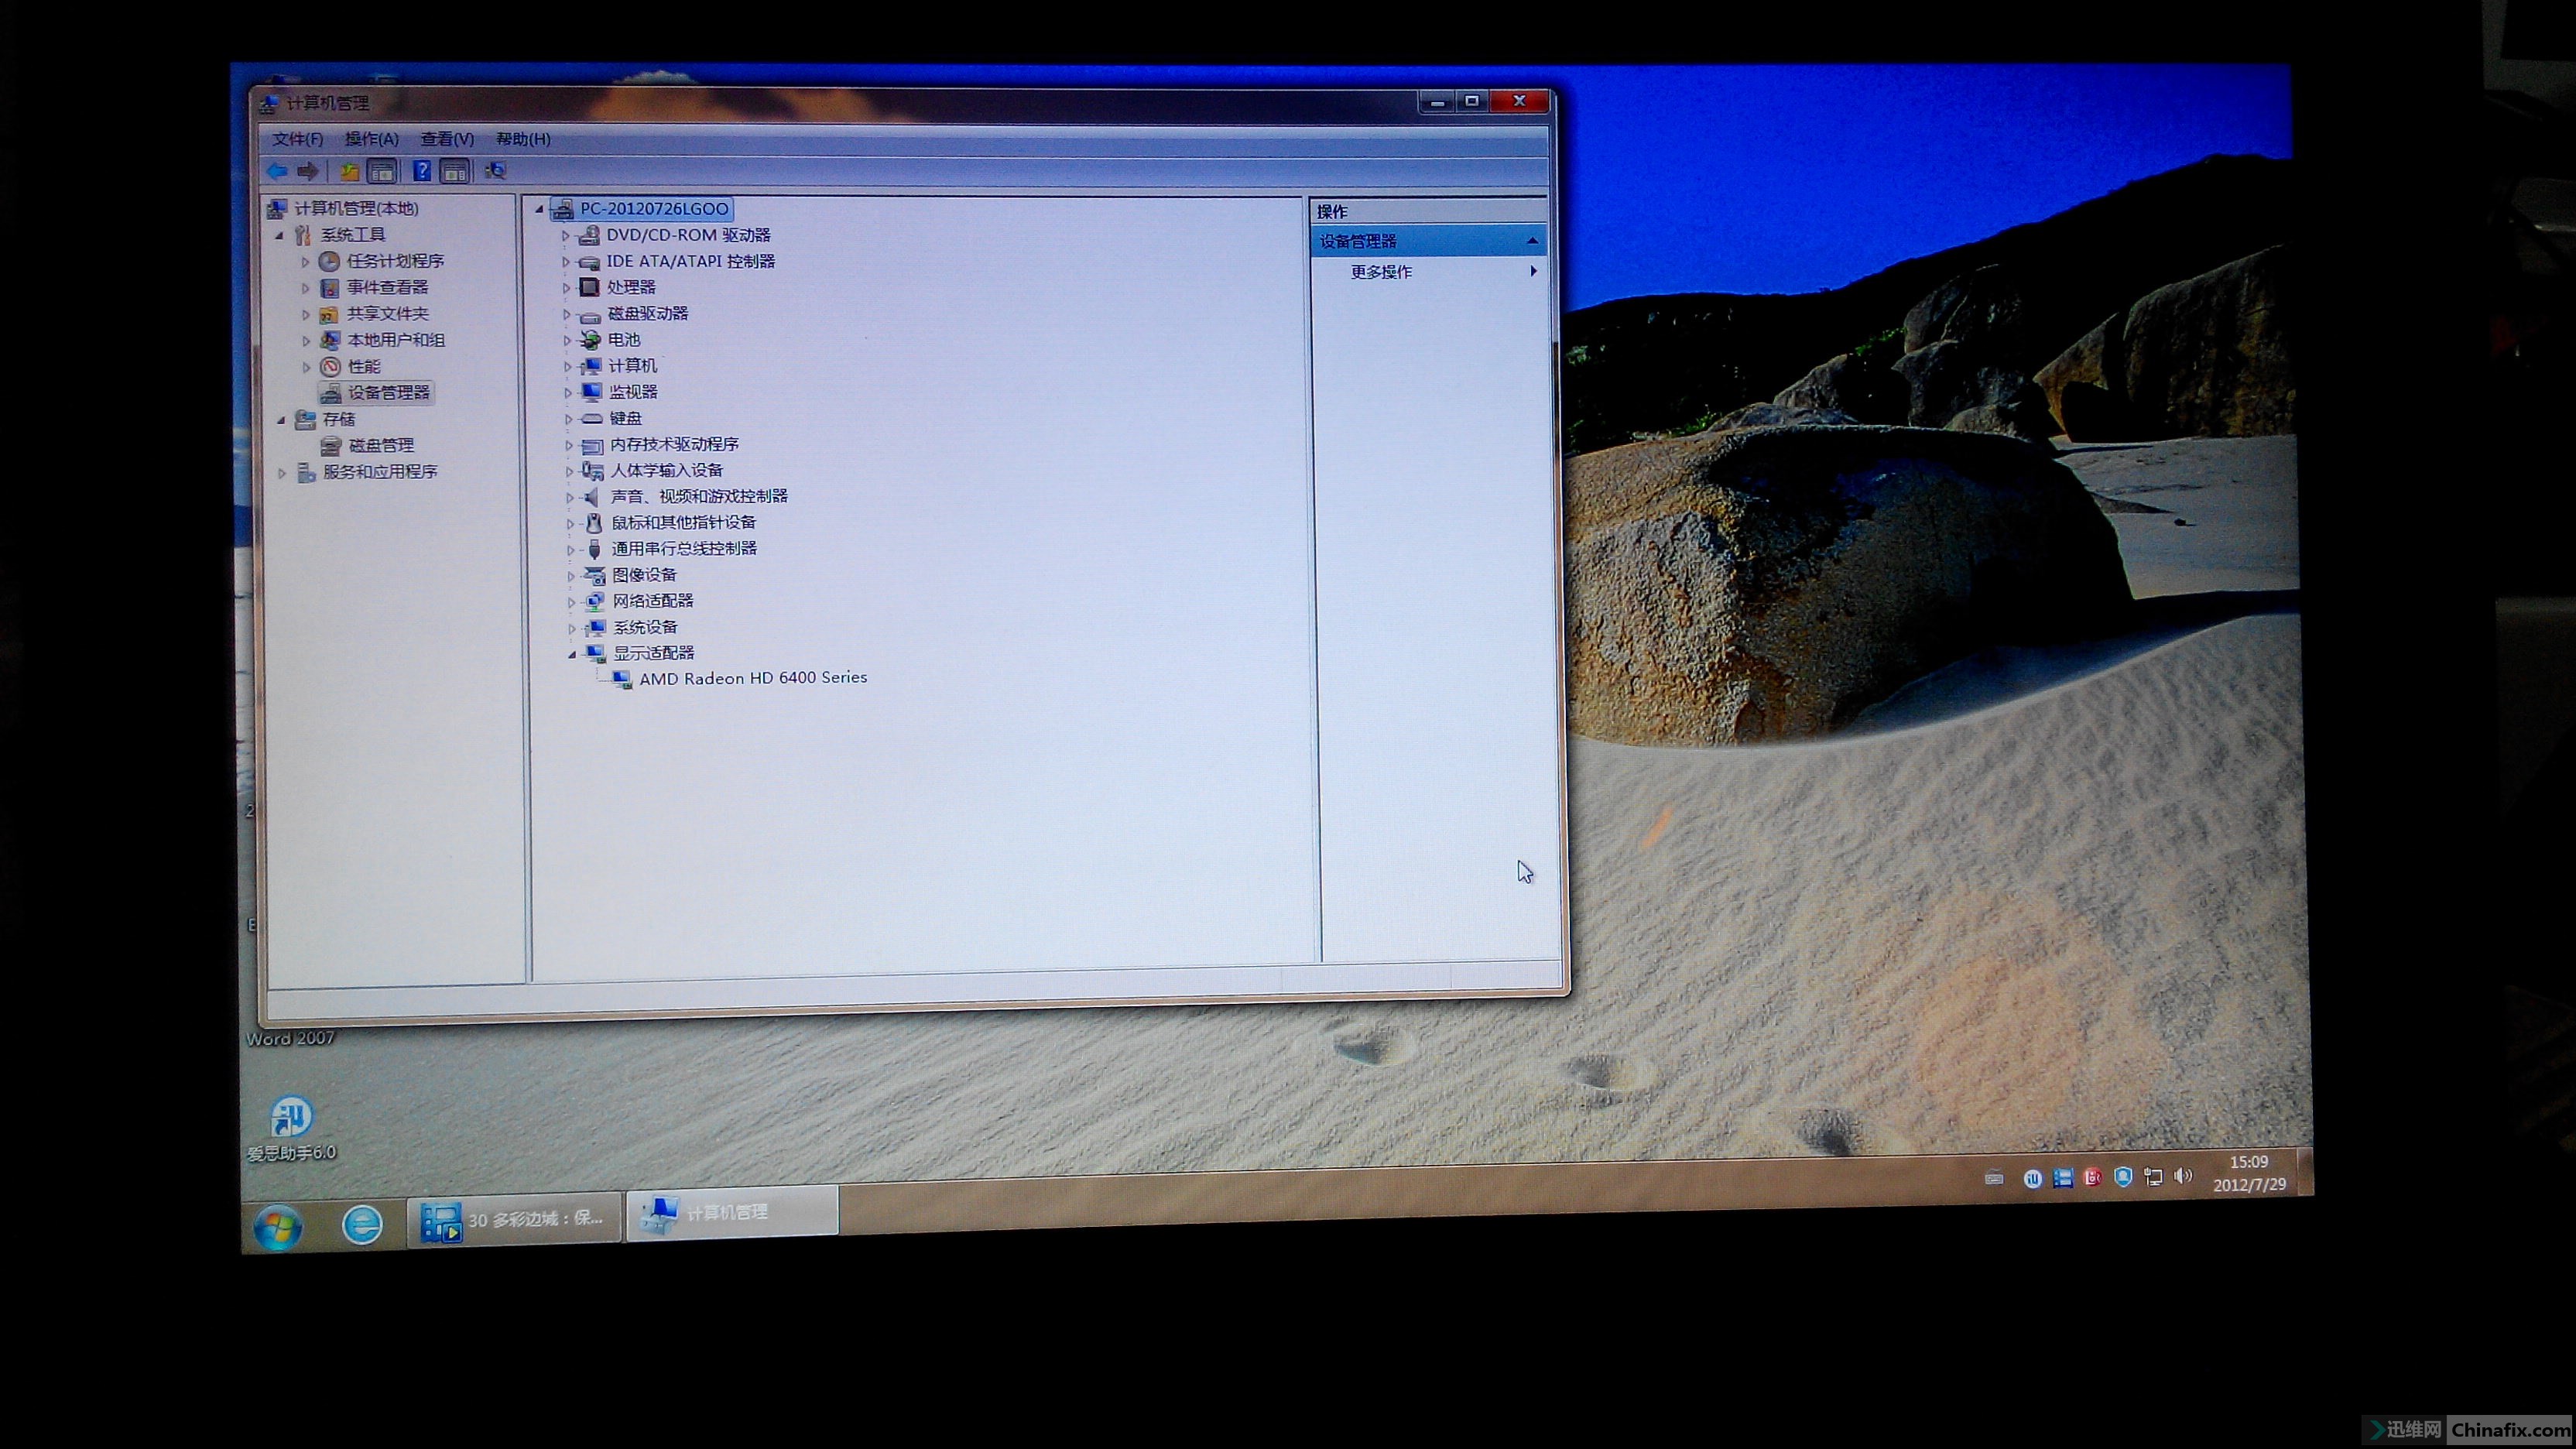This screenshot has width=2576, height=1449.
Task: Collapse the 系统工具 tree node arrow
Action: [280, 235]
